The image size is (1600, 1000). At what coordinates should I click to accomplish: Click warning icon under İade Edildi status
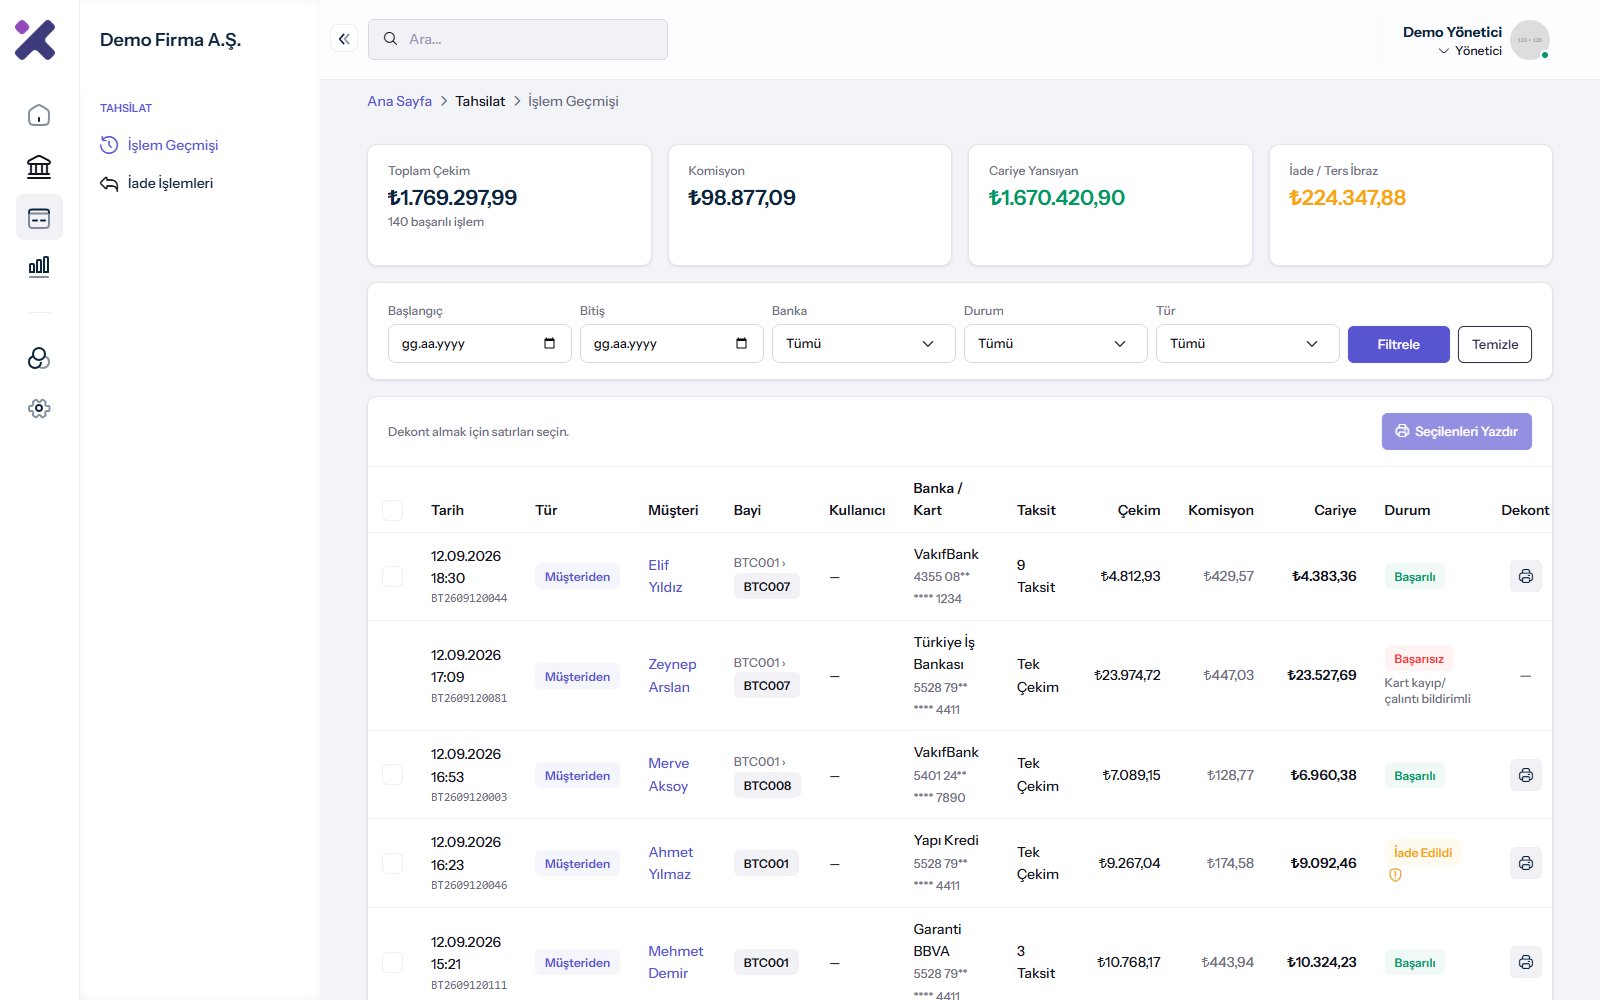click(1395, 875)
